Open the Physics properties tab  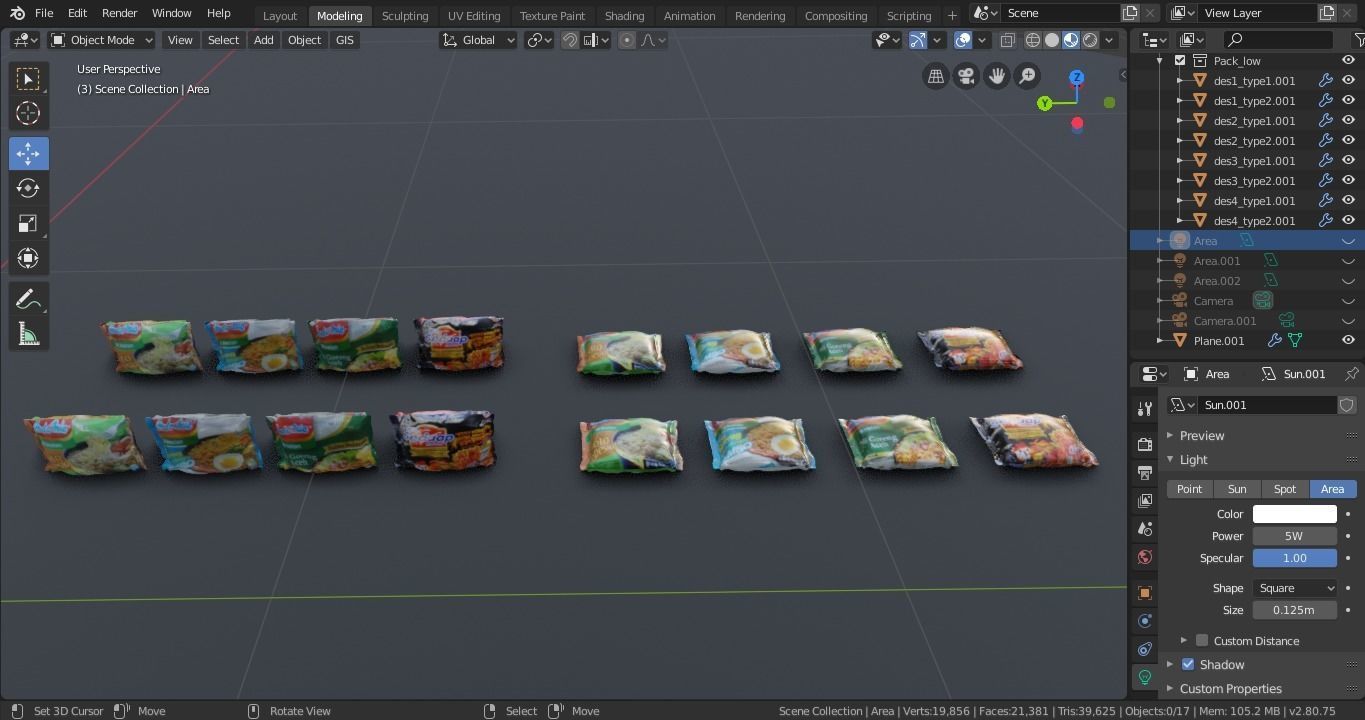[x=1145, y=621]
